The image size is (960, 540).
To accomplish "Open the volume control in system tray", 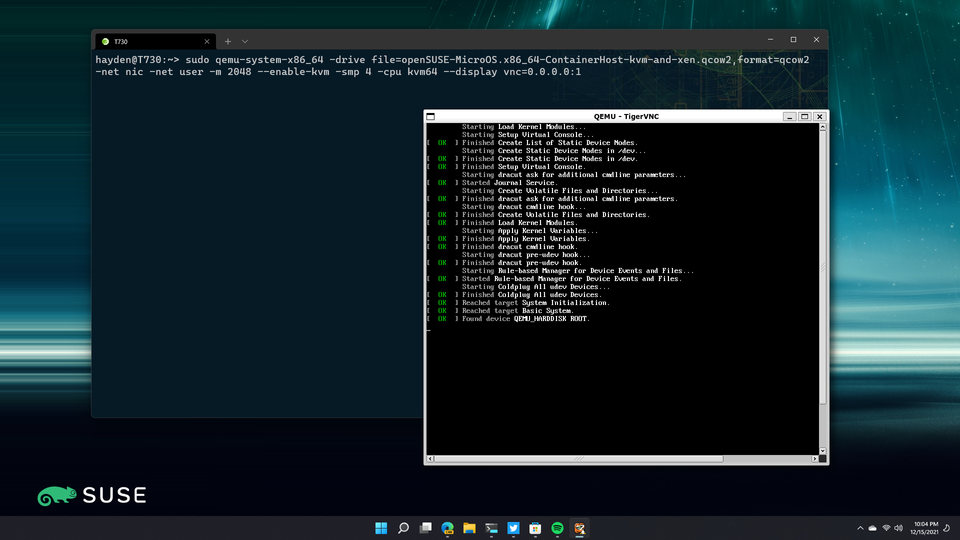I will pos(899,527).
